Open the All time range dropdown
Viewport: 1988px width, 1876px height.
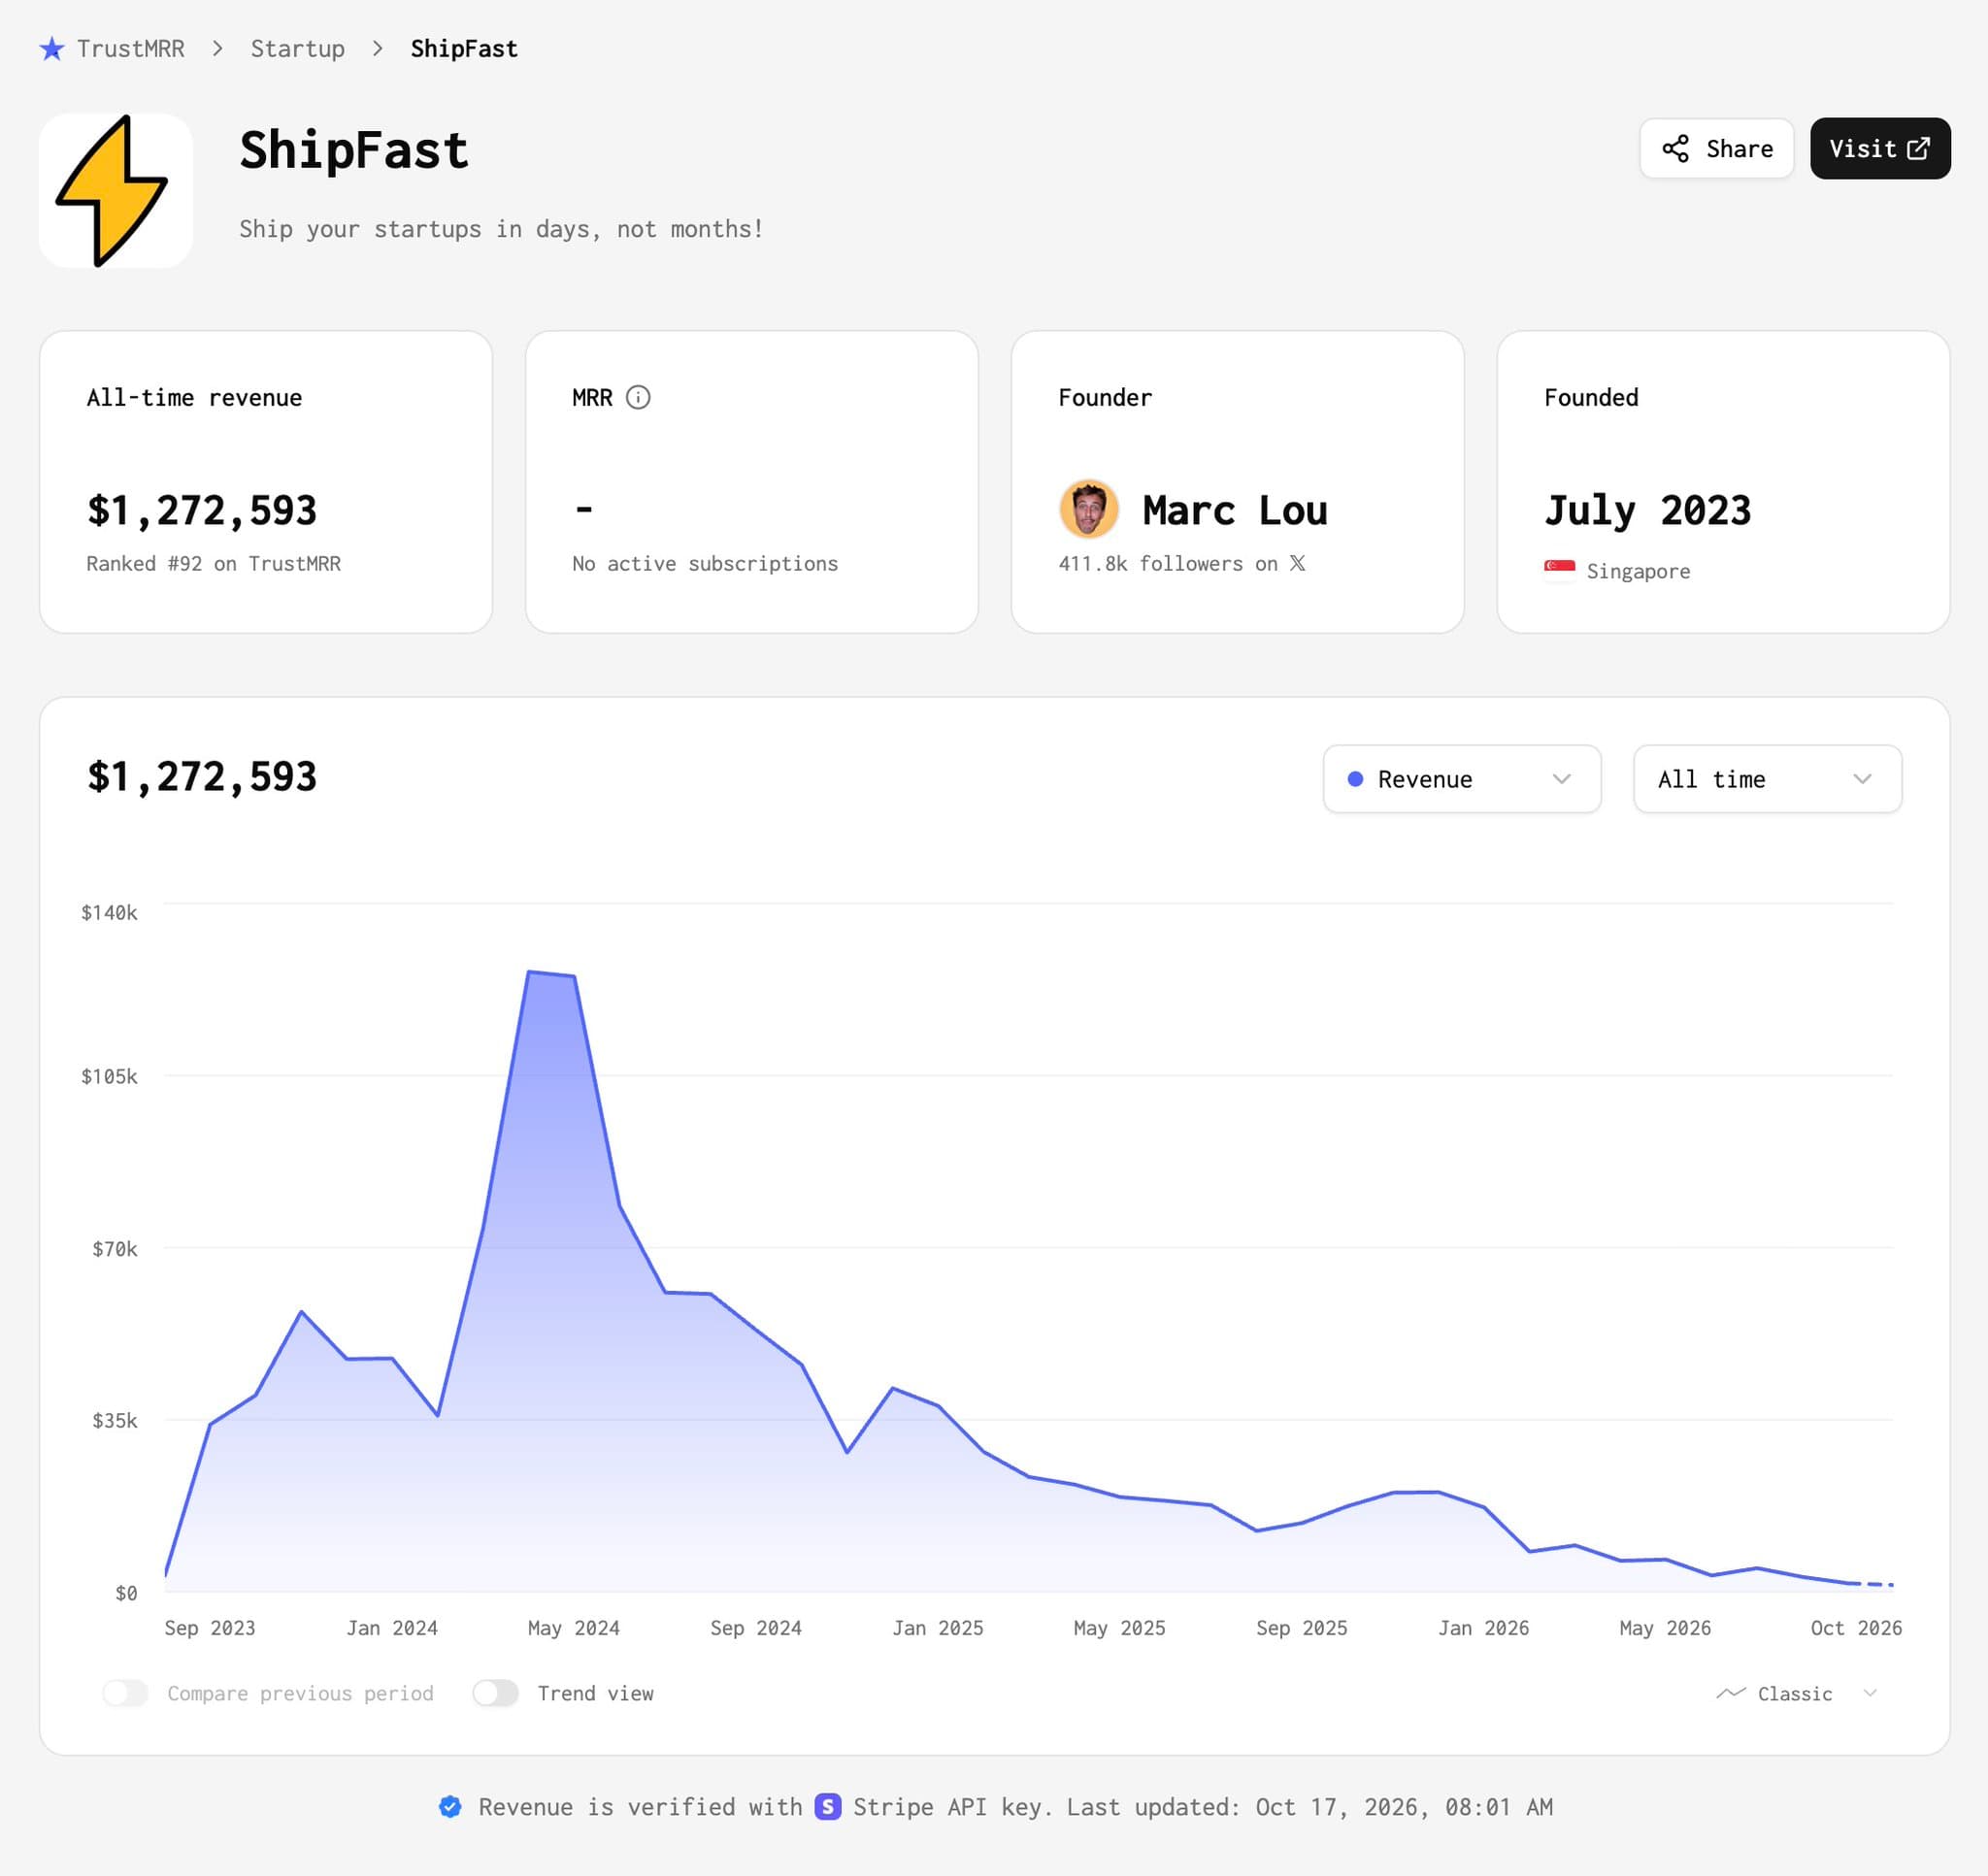[x=1767, y=779]
